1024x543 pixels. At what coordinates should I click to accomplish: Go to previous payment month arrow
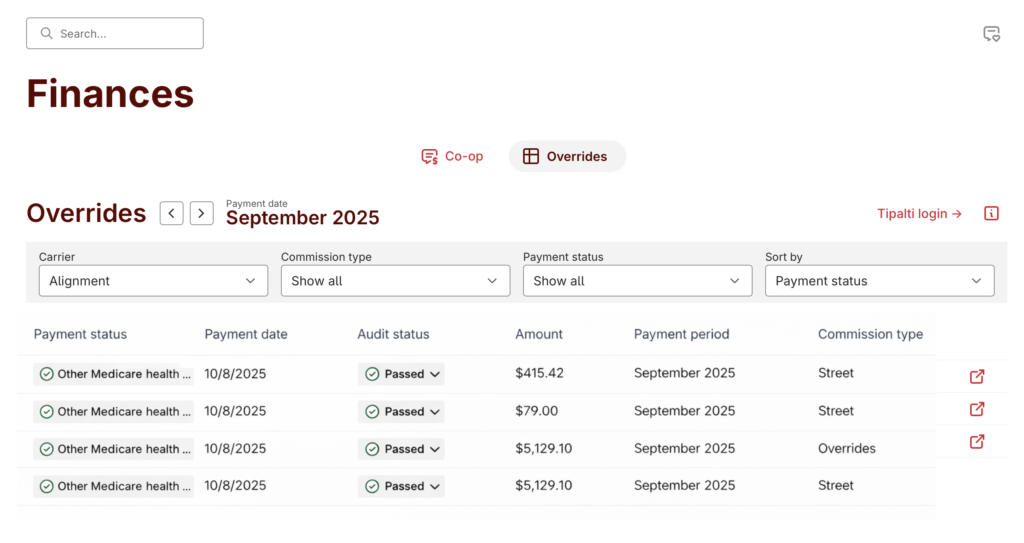[x=171, y=213]
